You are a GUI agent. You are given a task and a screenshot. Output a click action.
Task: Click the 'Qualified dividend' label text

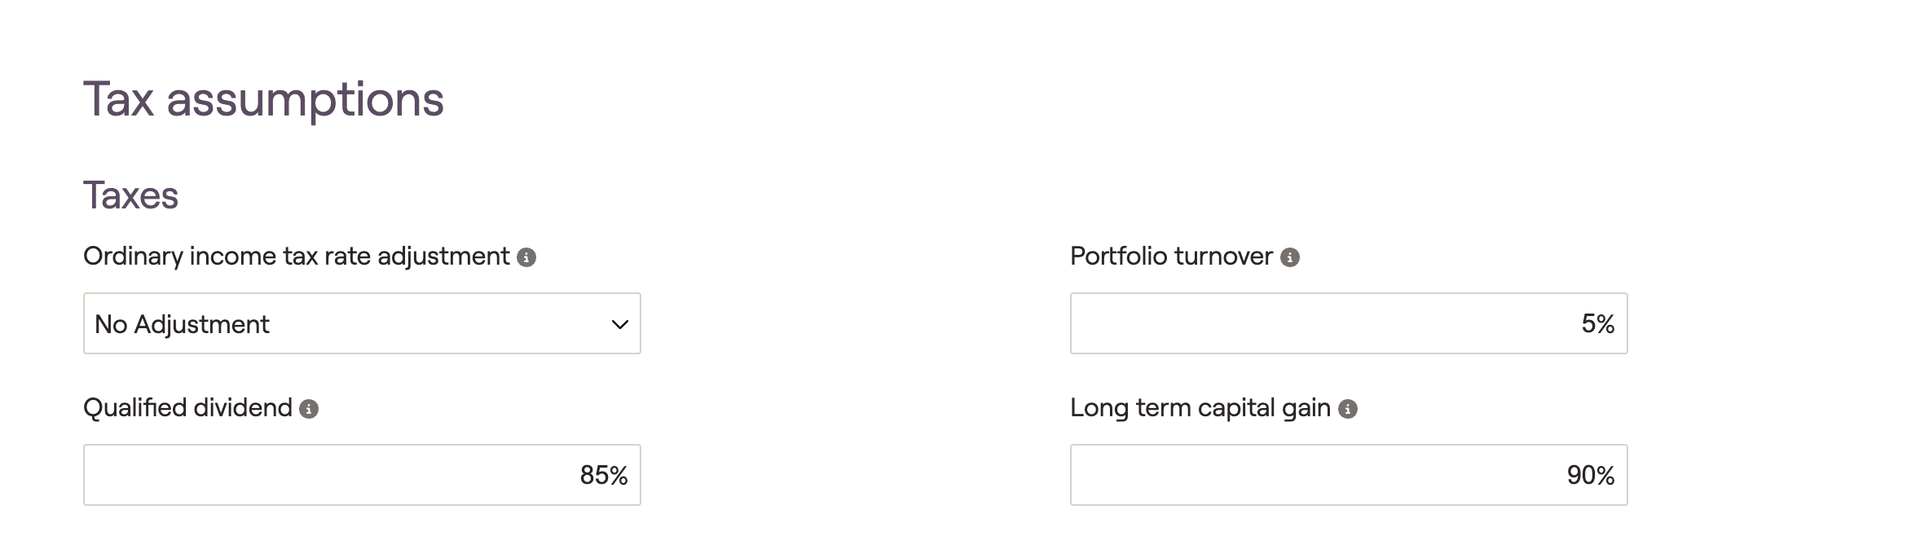click(188, 408)
